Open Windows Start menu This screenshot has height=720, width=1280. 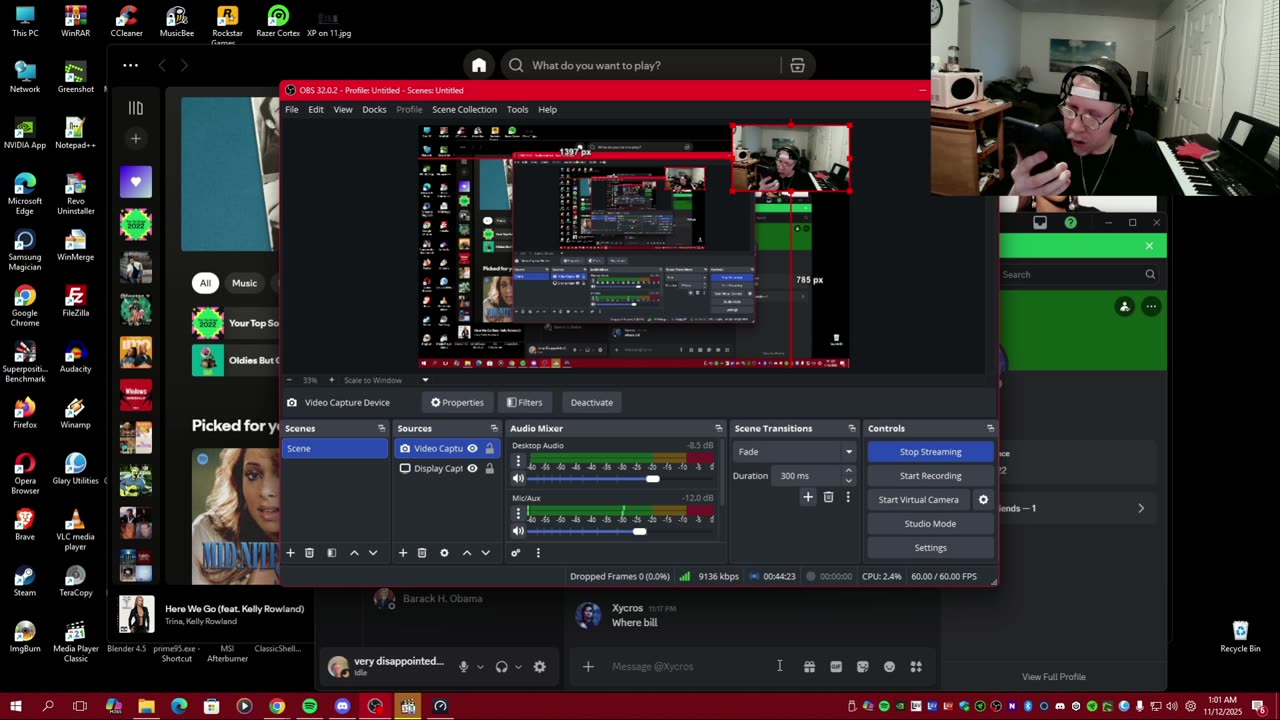click(16, 707)
